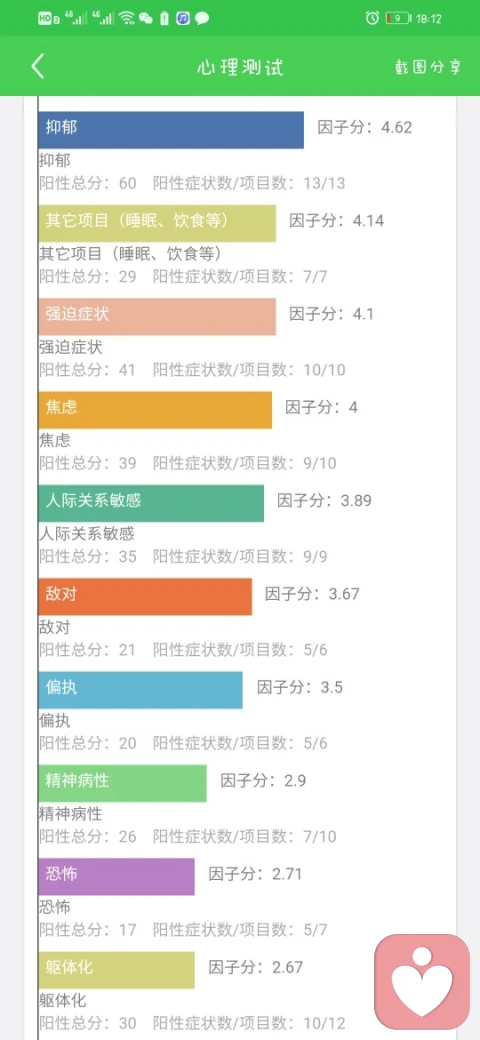This screenshot has height=1040, width=480.
Task: Select the light green 精神病性 bar
Action: 123,783
